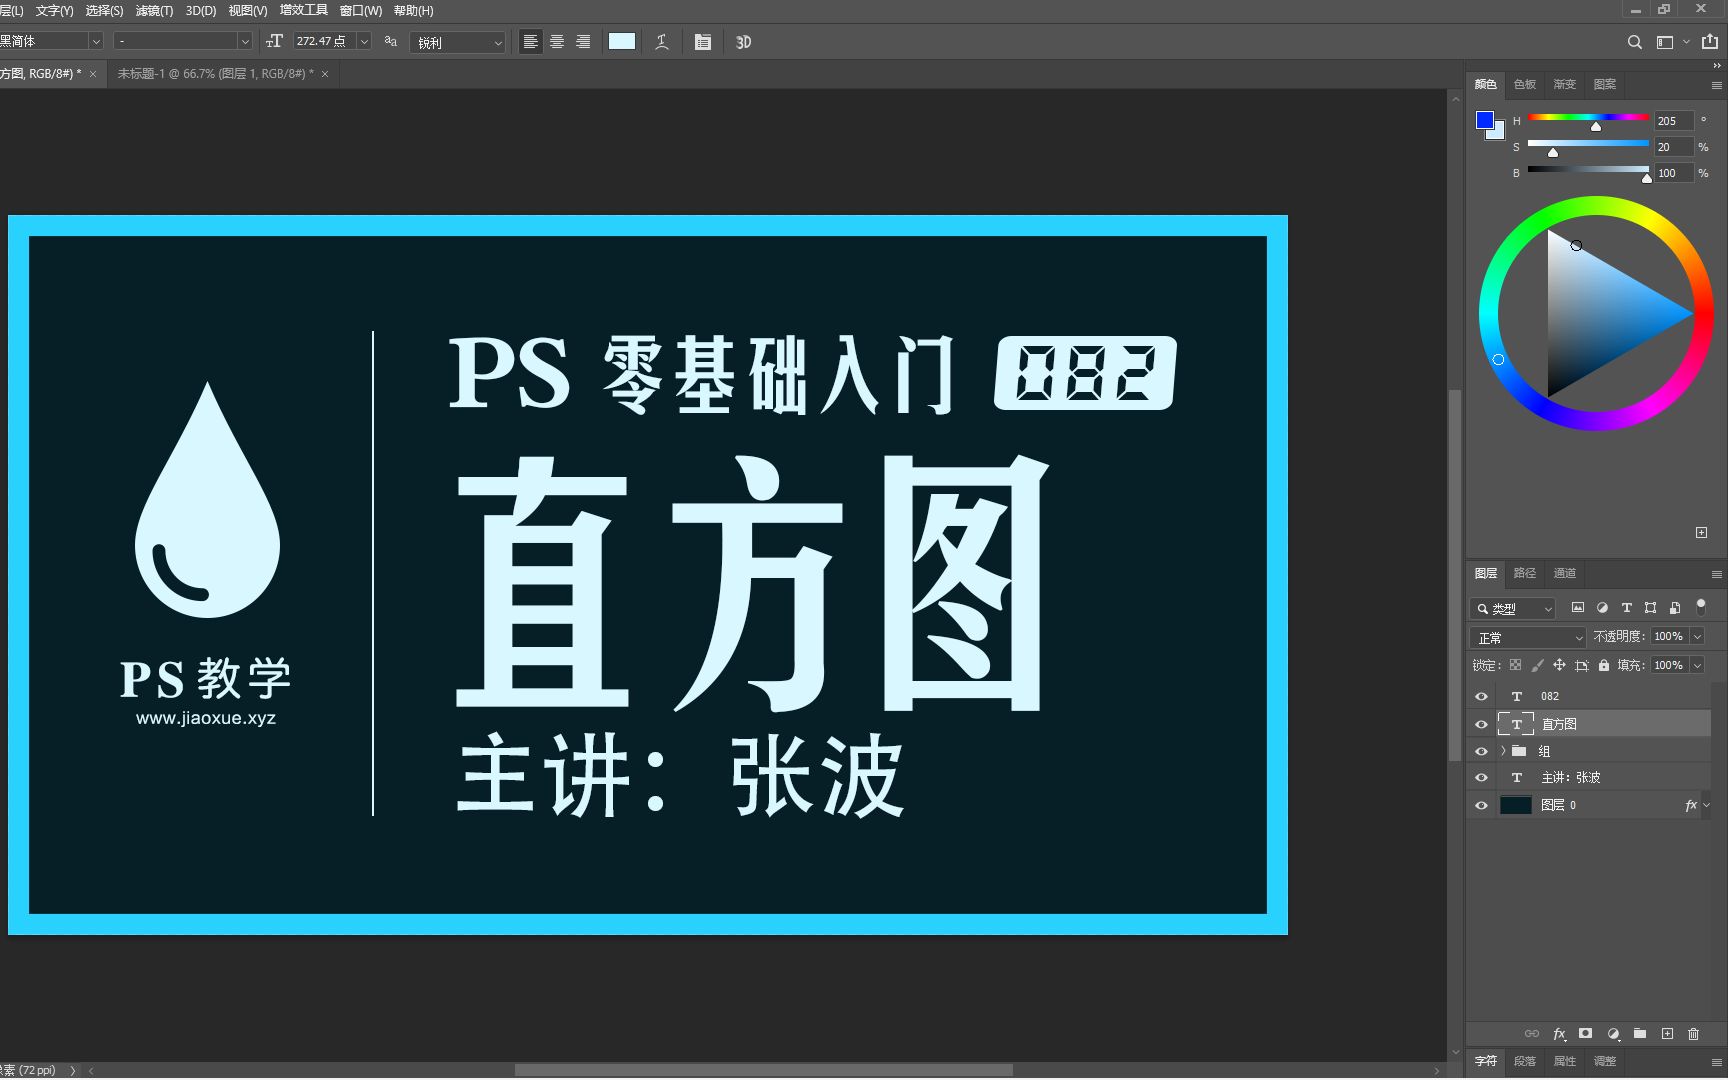Expand the 组 layer group
Screen dimensions: 1728x1080
pyautogui.click(x=1502, y=751)
